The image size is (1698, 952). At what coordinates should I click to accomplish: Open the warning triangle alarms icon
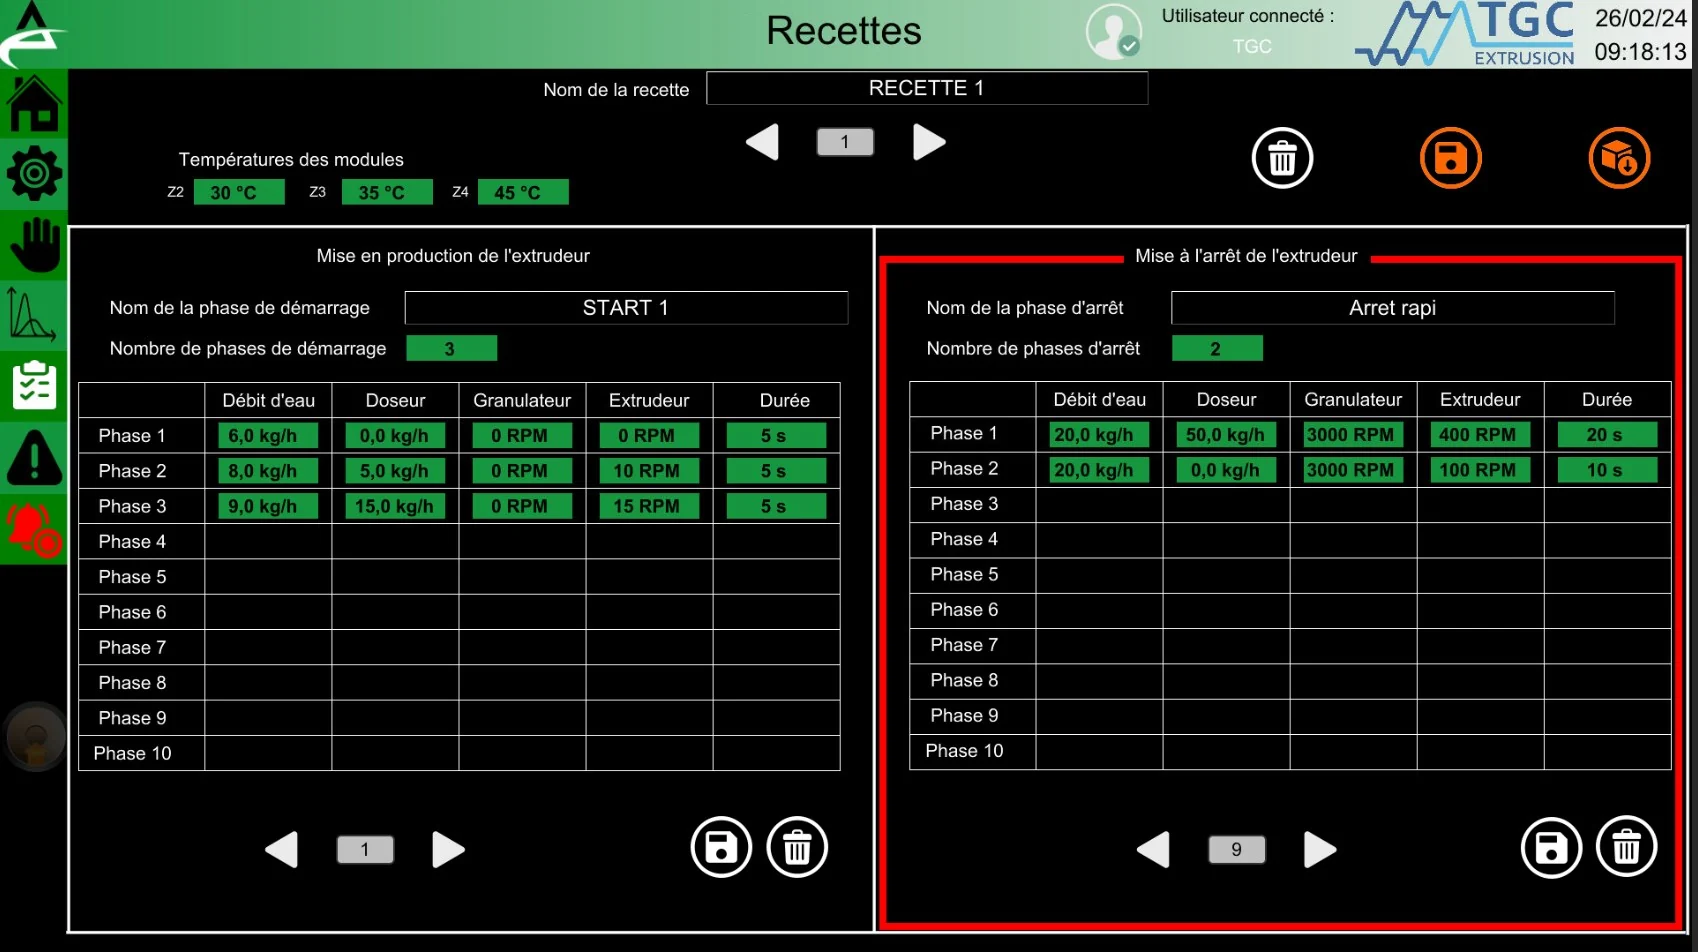pos(34,457)
